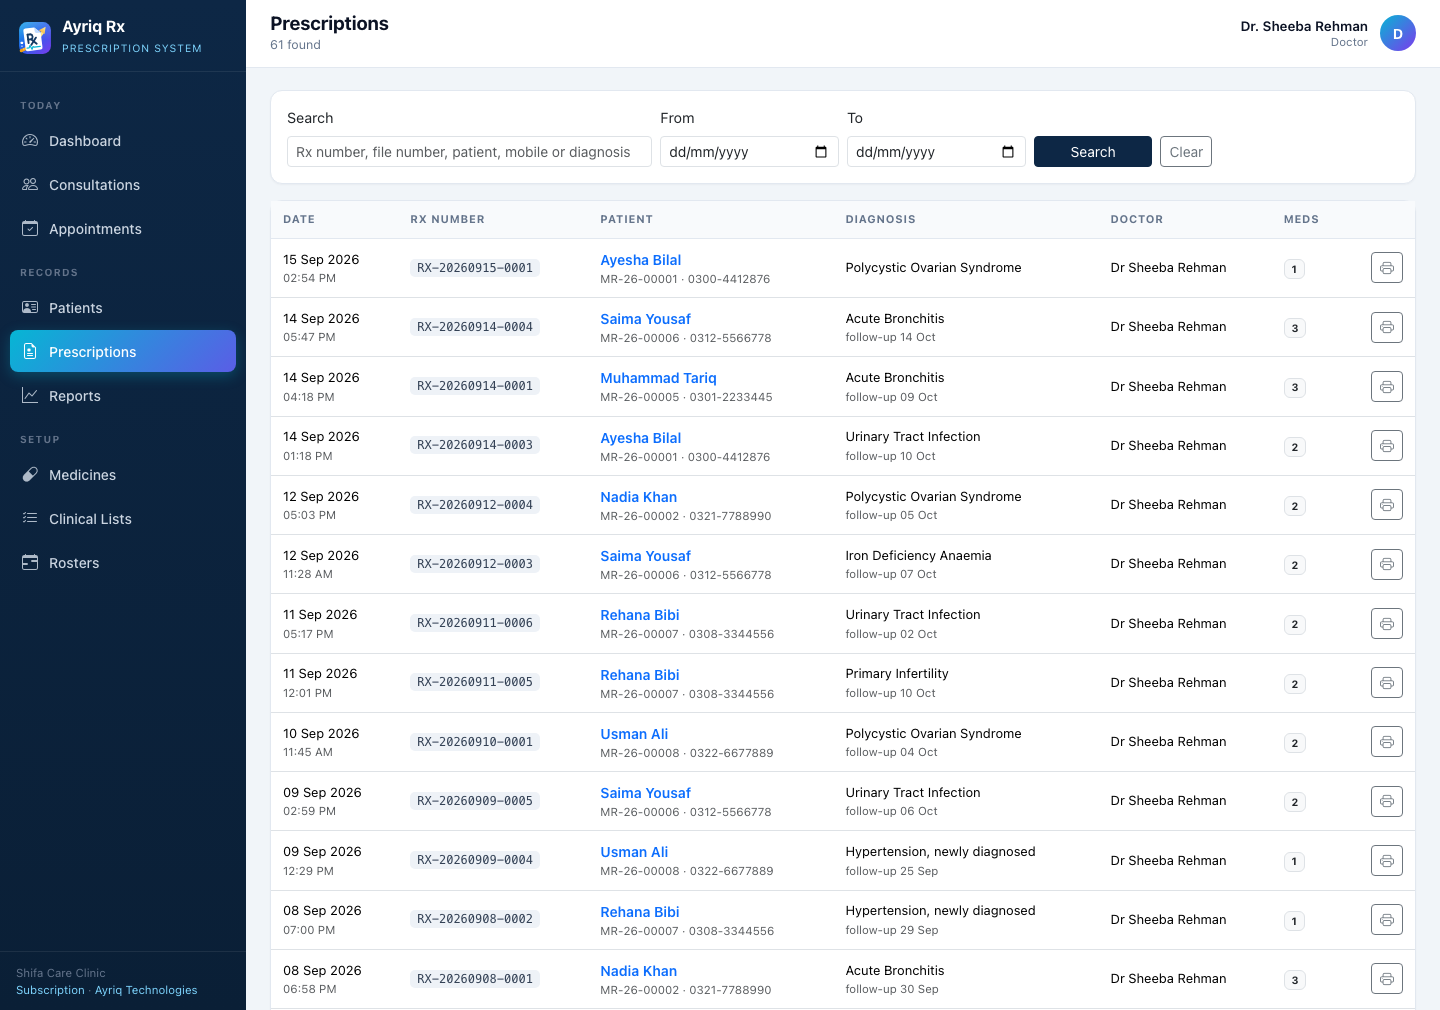Print prescription RX-20260912-0003
Image resolution: width=1440 pixels, height=1010 pixels.
click(x=1387, y=564)
